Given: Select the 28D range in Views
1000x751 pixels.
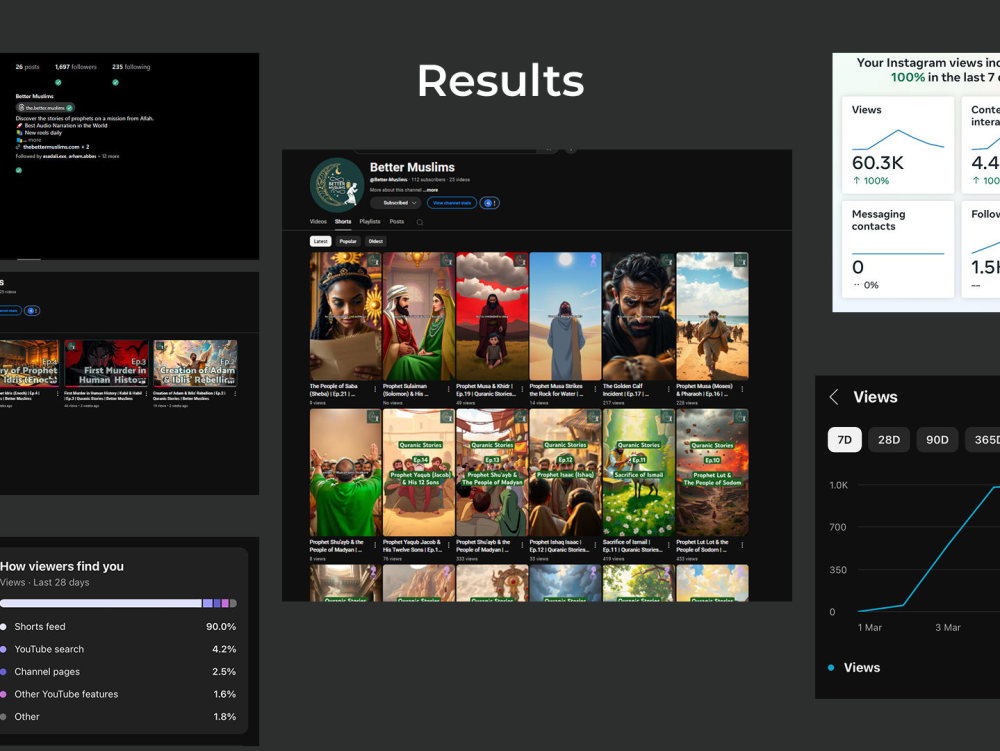Looking at the screenshot, I should pos(889,440).
